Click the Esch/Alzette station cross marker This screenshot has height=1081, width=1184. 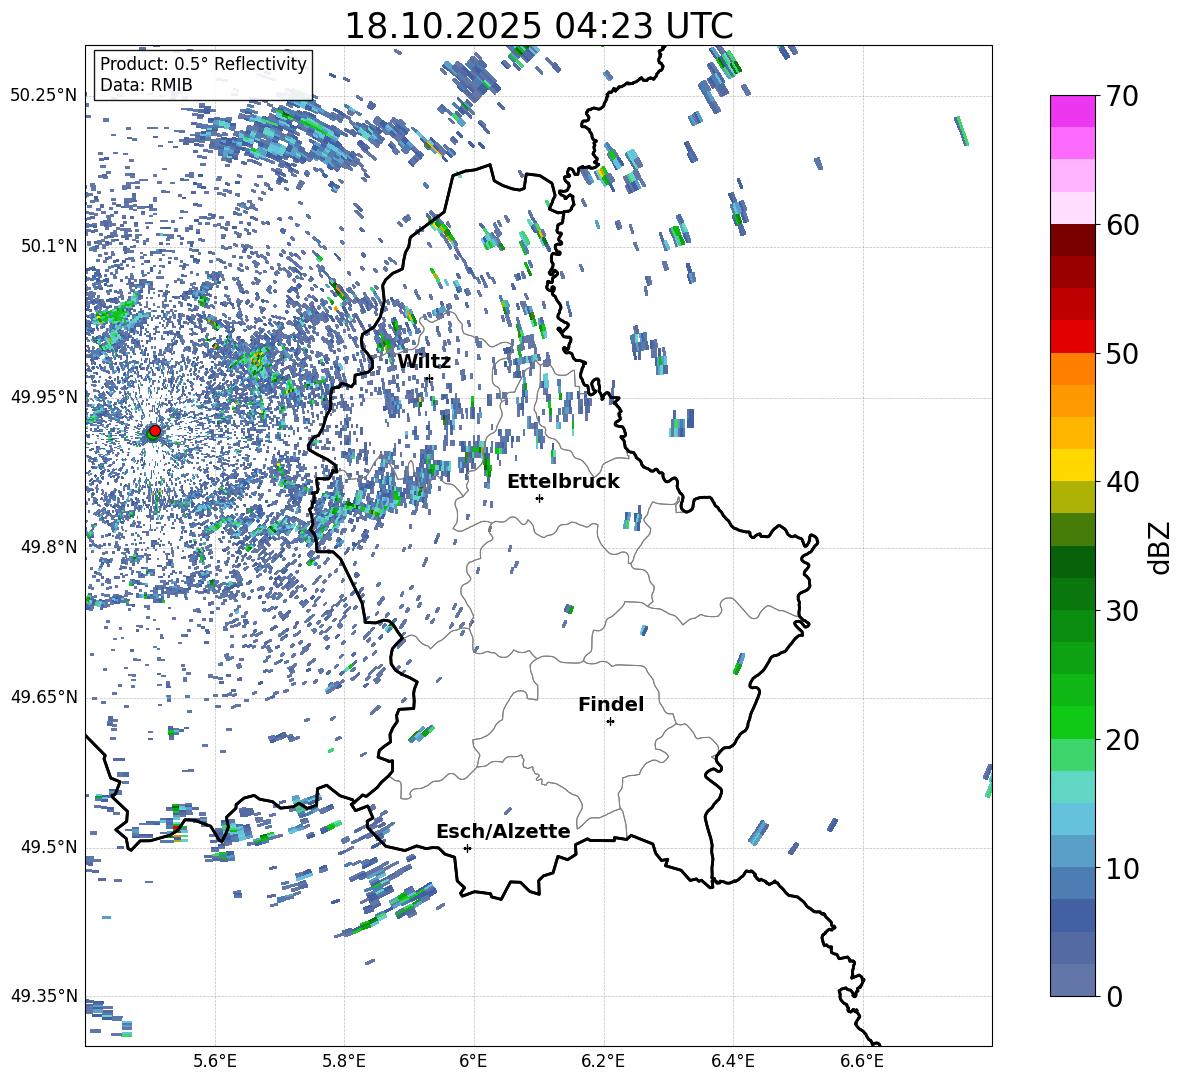[x=467, y=848]
